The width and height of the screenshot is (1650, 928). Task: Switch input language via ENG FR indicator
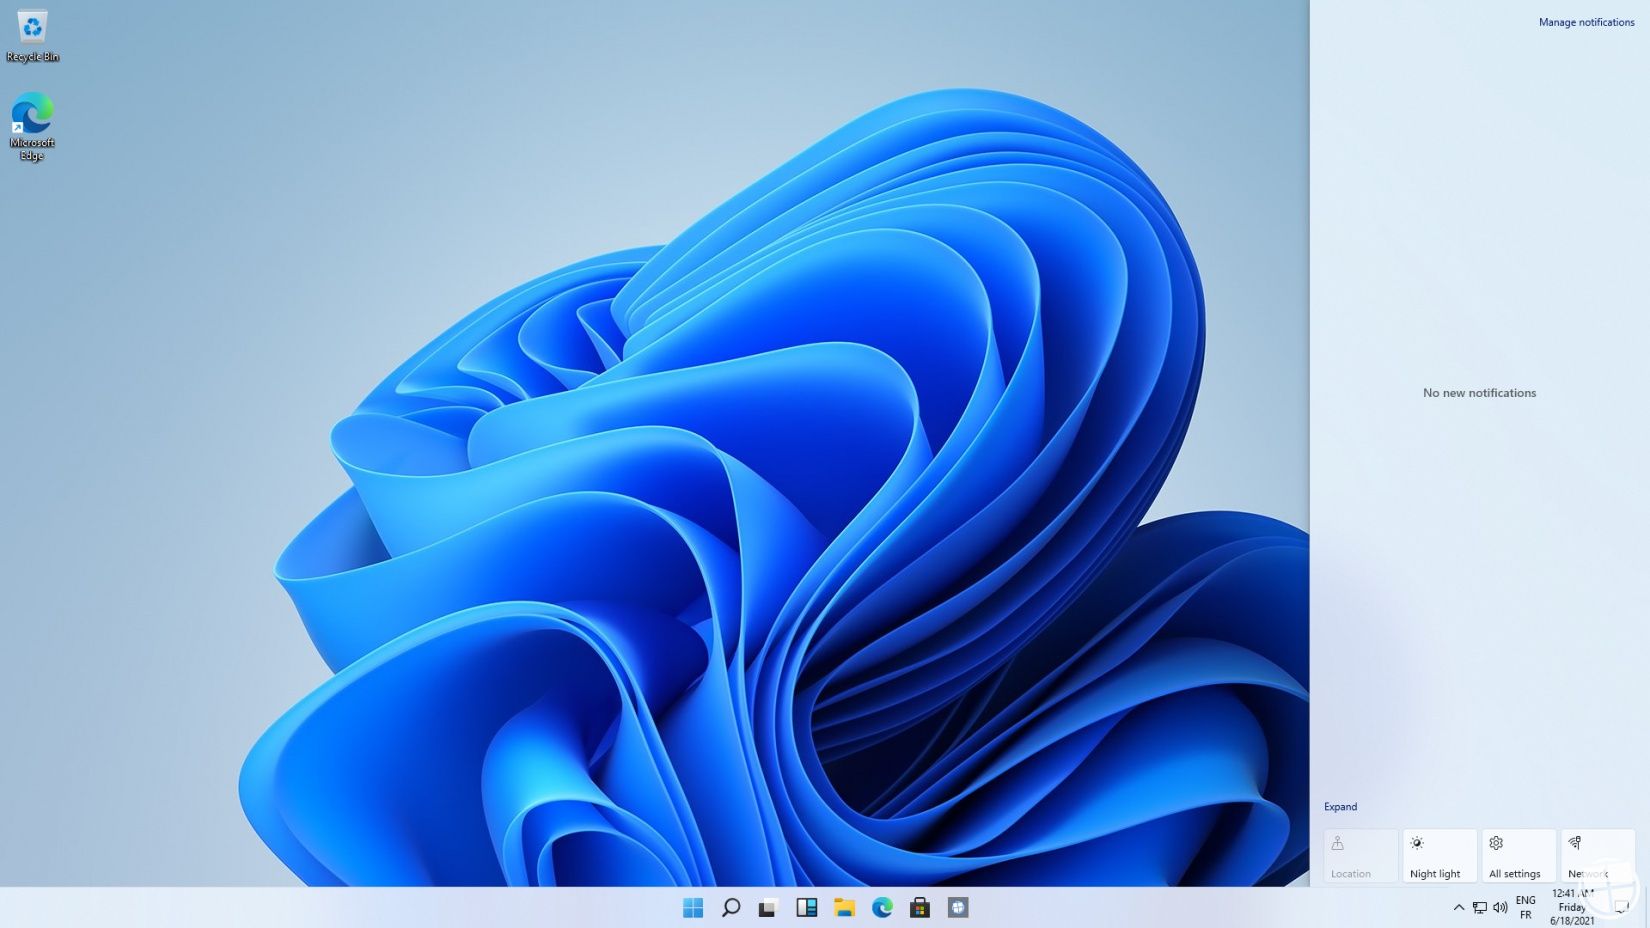pyautogui.click(x=1525, y=908)
